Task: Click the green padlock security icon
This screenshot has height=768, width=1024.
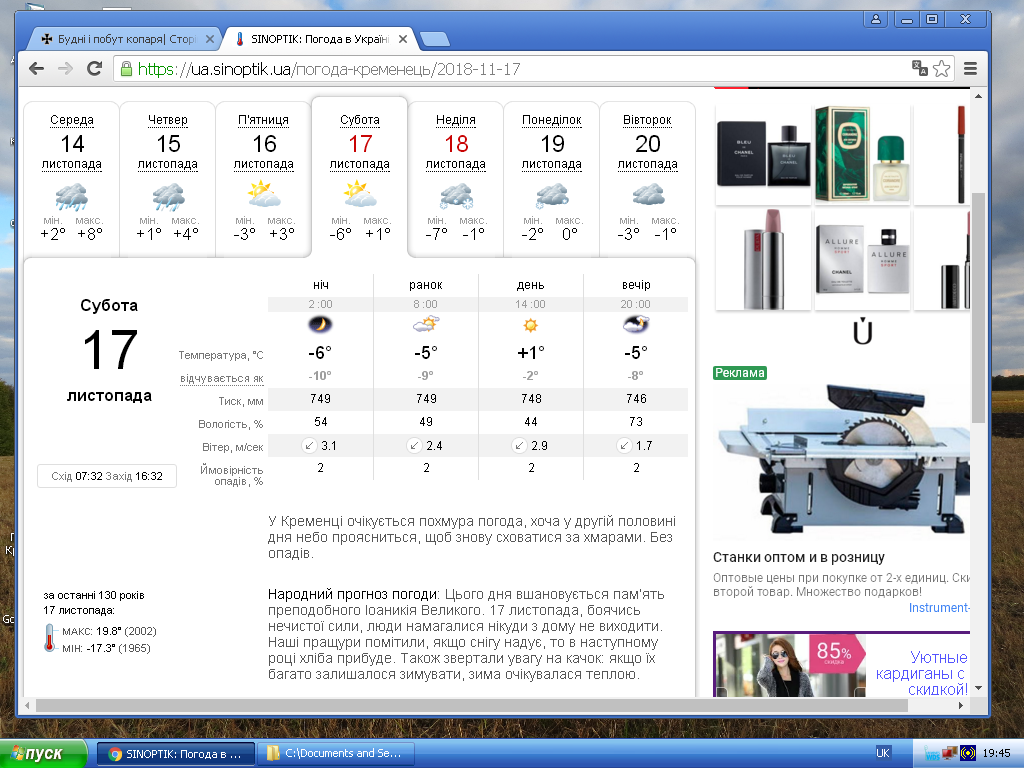Action: [x=126, y=69]
